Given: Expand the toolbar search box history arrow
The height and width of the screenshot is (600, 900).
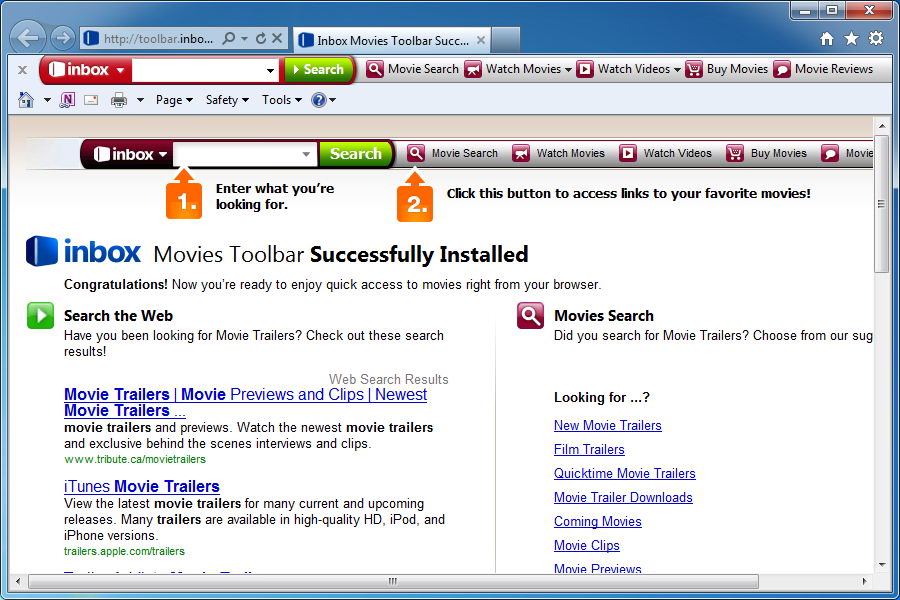Looking at the screenshot, I should coord(270,71).
